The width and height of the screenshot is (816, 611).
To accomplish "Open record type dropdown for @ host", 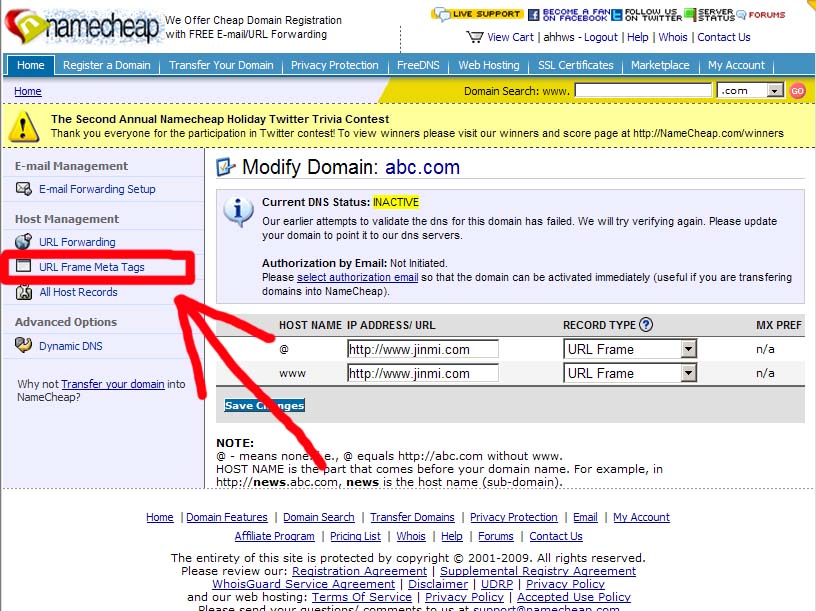I will 688,349.
